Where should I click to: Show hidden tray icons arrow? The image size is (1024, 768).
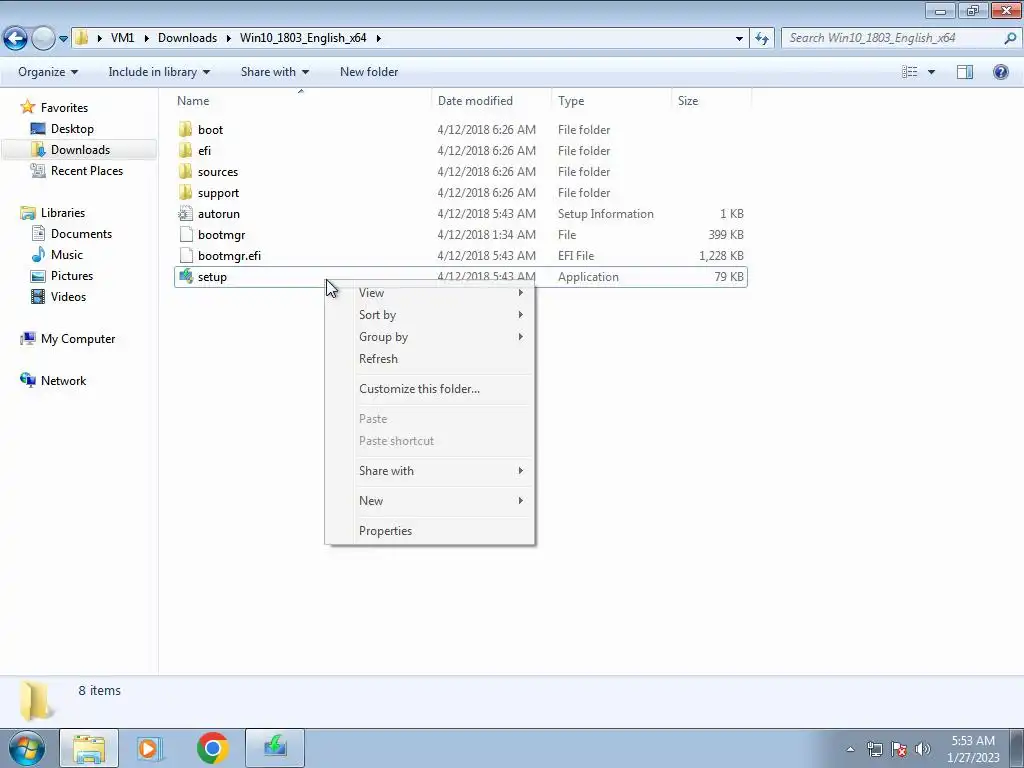point(850,749)
